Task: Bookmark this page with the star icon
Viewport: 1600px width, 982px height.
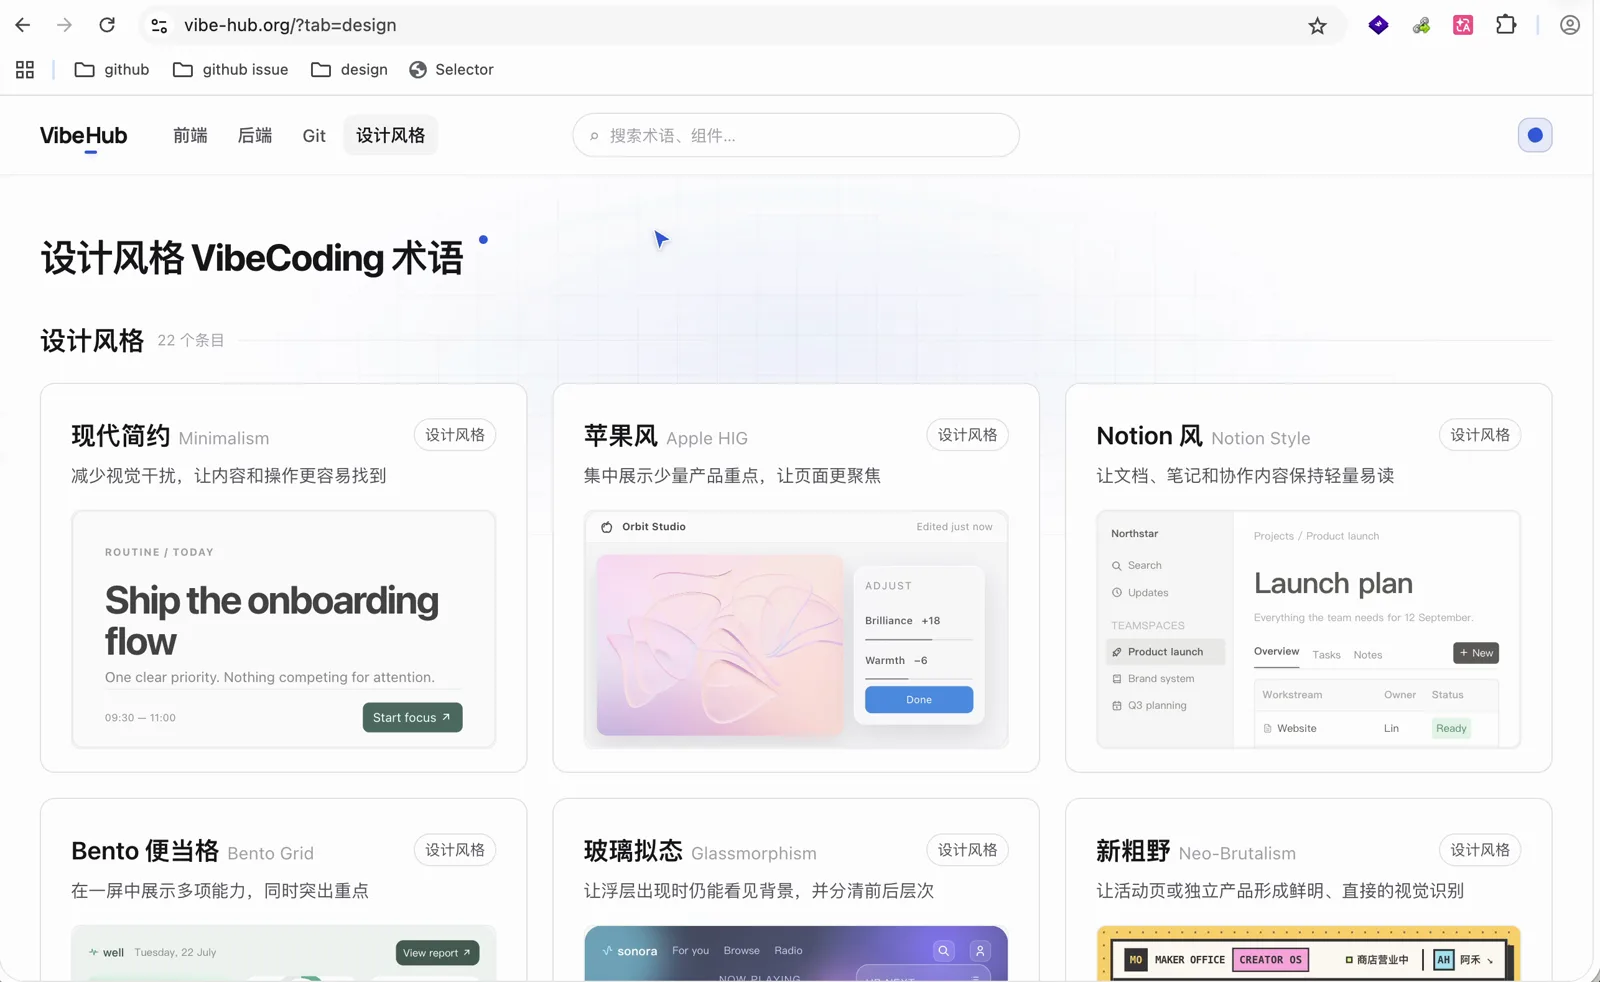Action: pyautogui.click(x=1317, y=26)
